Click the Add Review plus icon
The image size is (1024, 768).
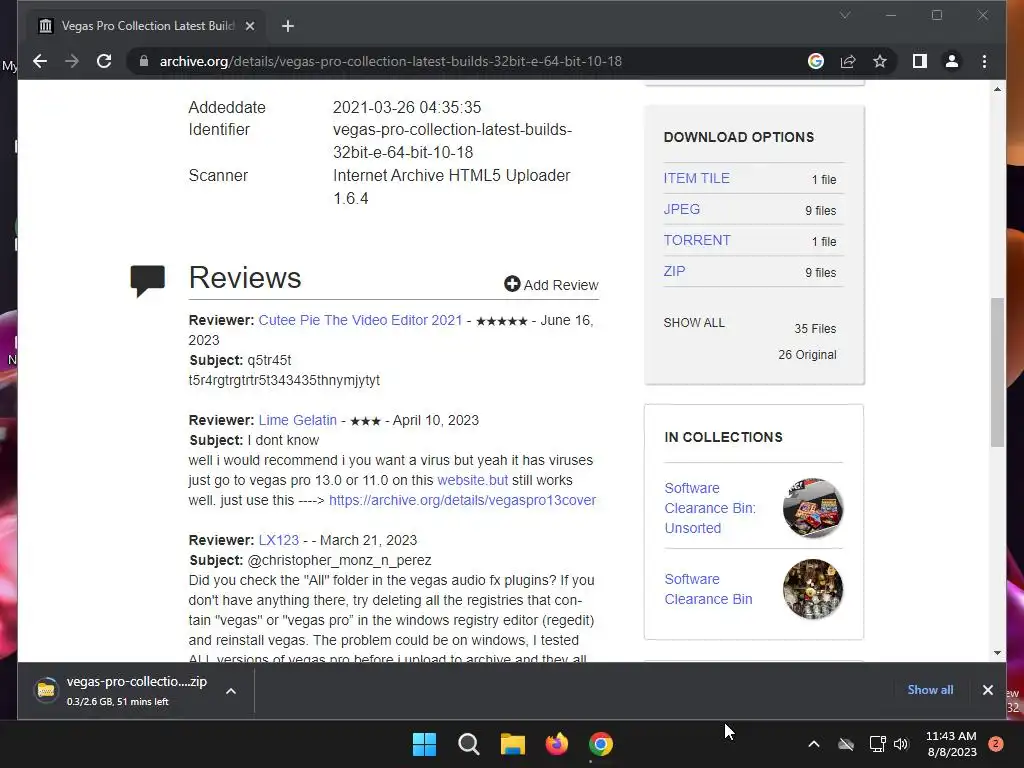point(512,283)
